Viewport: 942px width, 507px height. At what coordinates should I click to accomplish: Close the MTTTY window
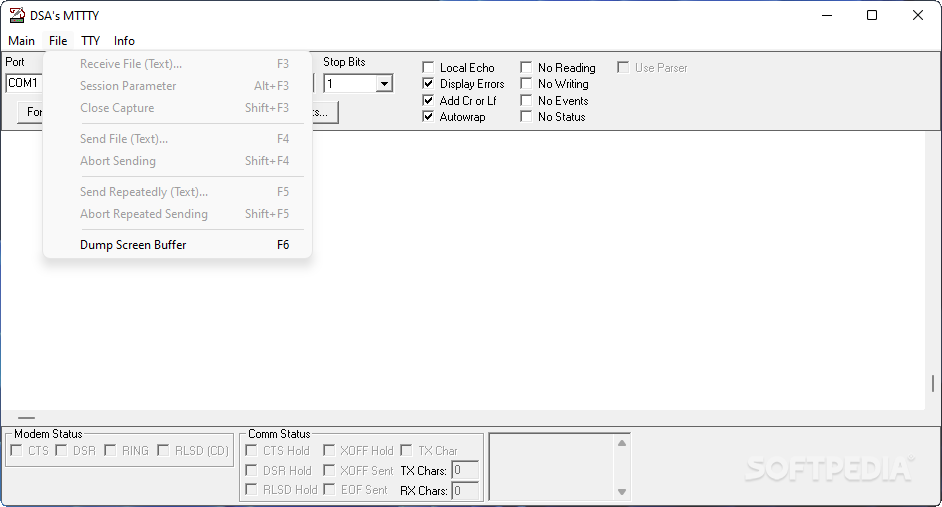tap(918, 16)
